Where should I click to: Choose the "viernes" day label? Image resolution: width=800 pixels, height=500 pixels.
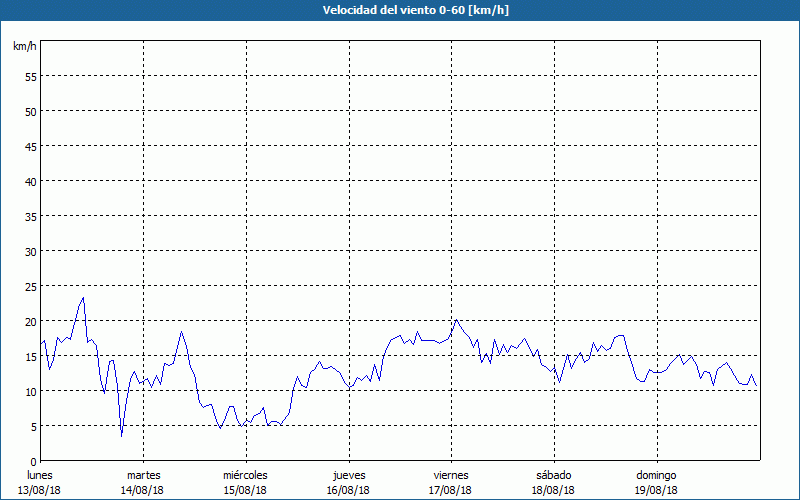[451, 475]
